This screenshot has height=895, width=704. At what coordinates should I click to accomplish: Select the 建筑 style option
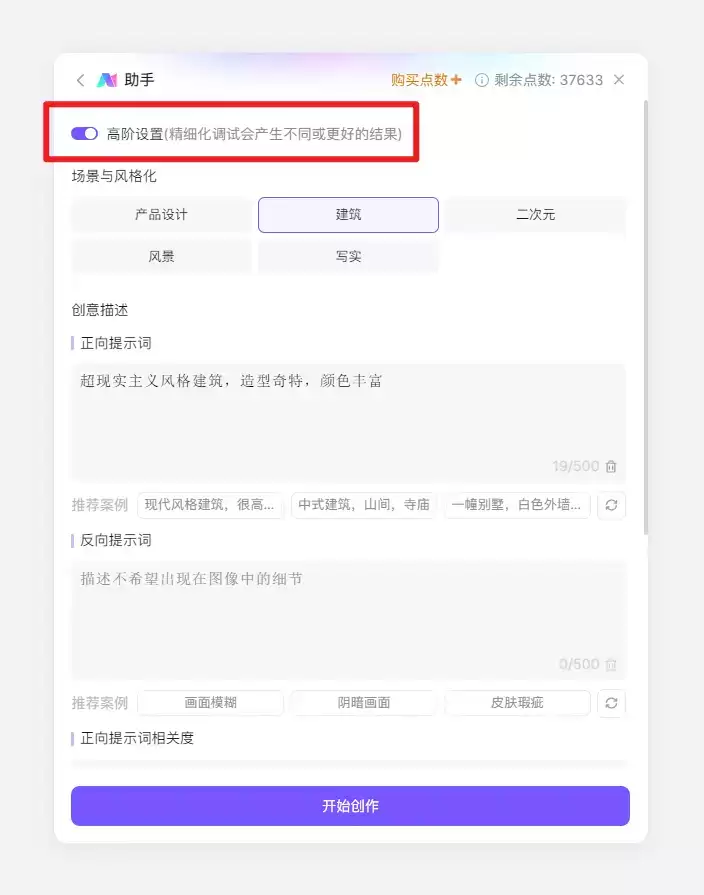[x=348, y=215]
